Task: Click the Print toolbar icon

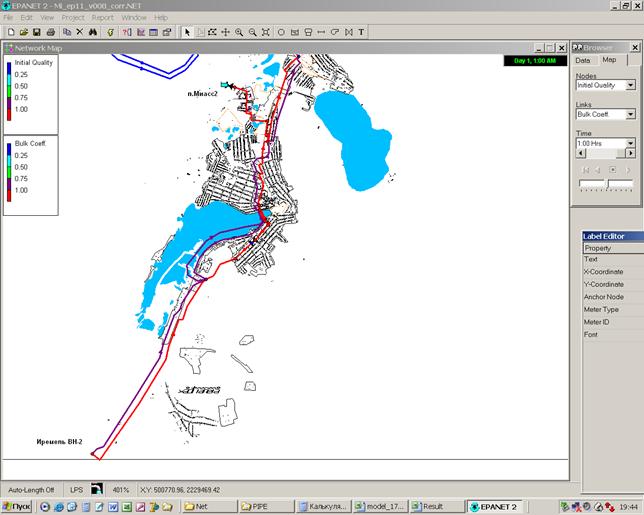Action: [50, 32]
